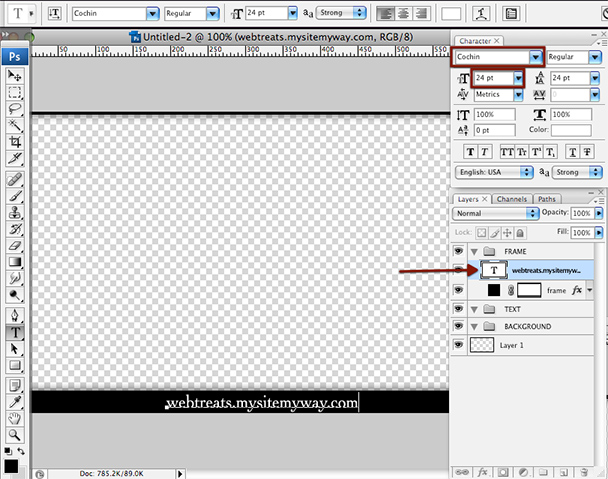The image size is (608, 479).
Task: Click text color swatch in options bar
Action: pos(451,14)
